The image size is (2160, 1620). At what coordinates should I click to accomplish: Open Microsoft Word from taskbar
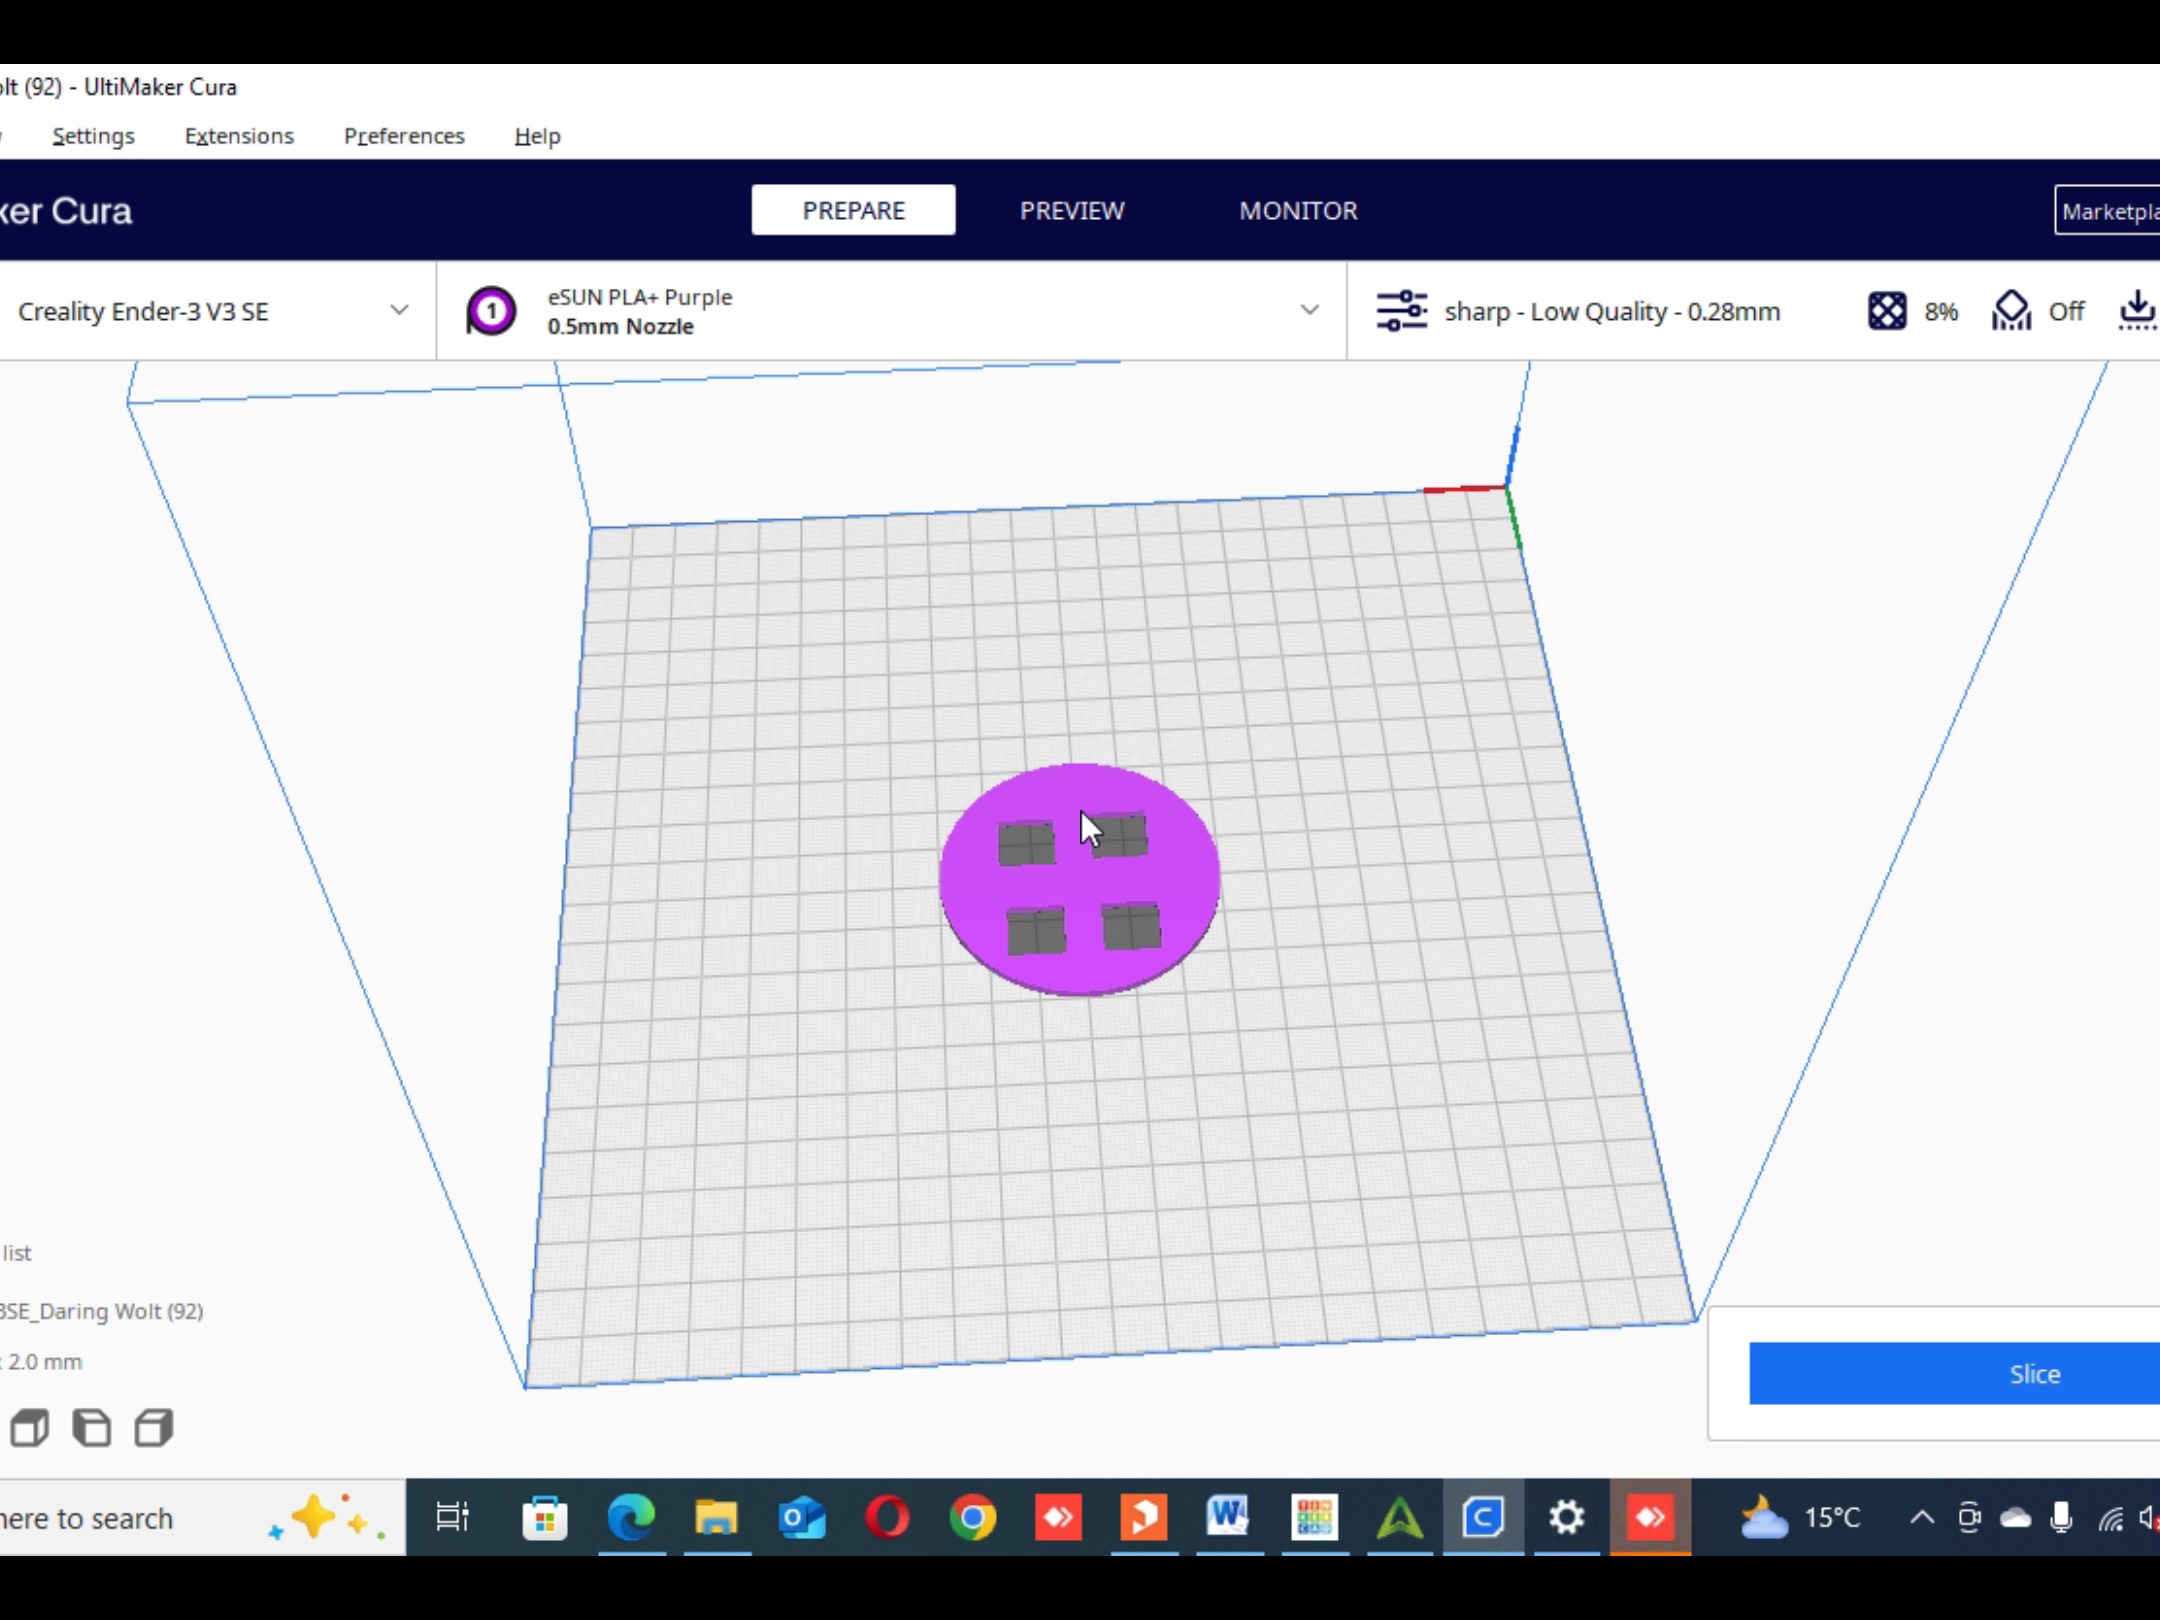click(1228, 1518)
